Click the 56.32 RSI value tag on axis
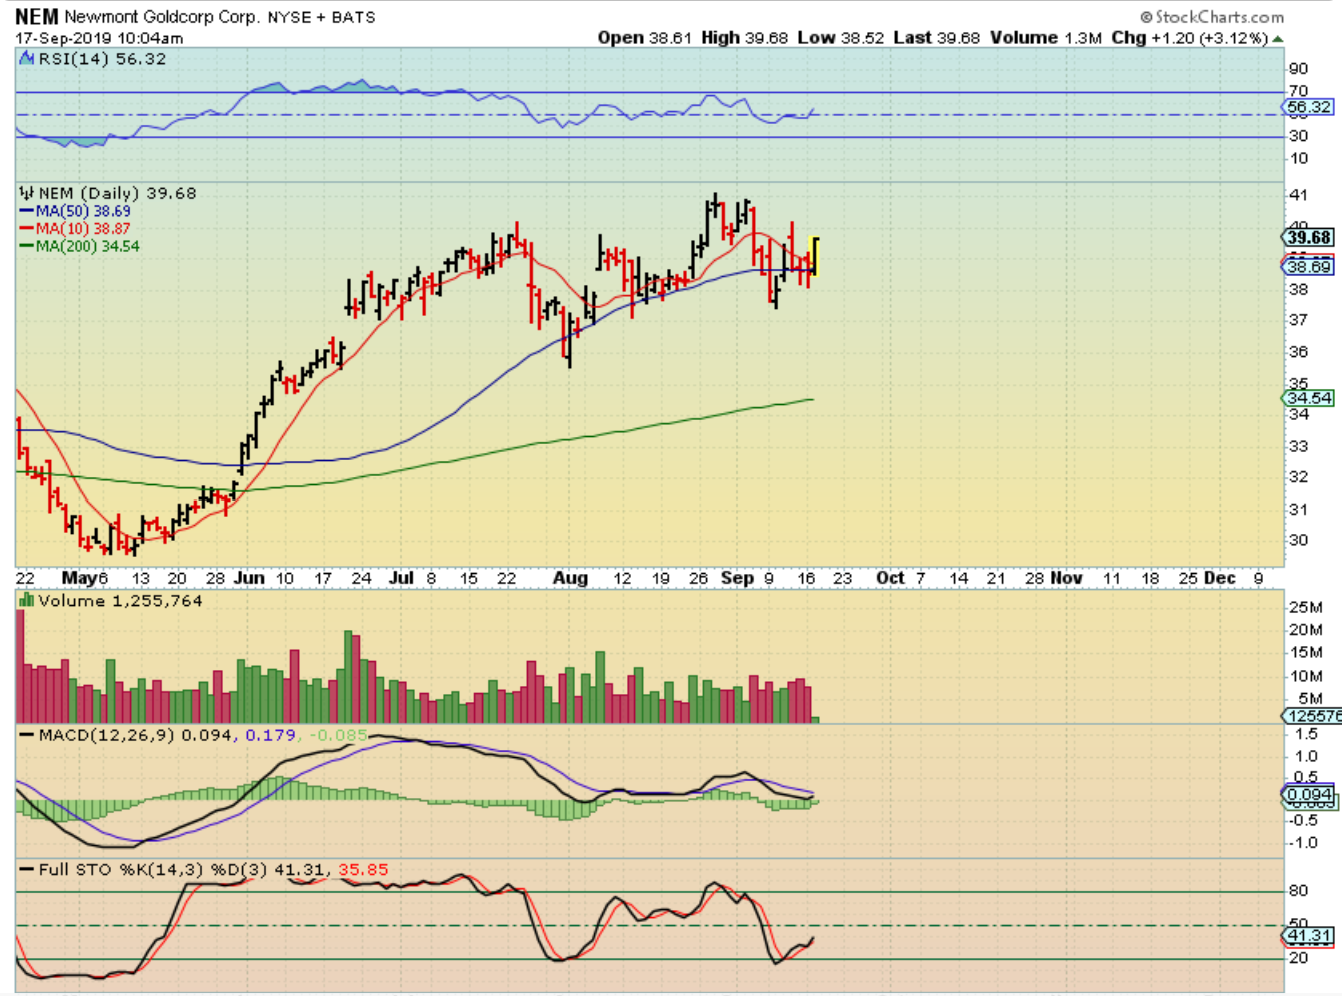The height and width of the screenshot is (996, 1342). (1309, 107)
